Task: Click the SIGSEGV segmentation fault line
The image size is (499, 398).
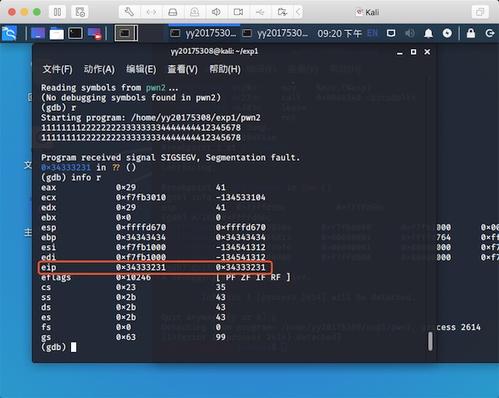Action: (x=170, y=157)
